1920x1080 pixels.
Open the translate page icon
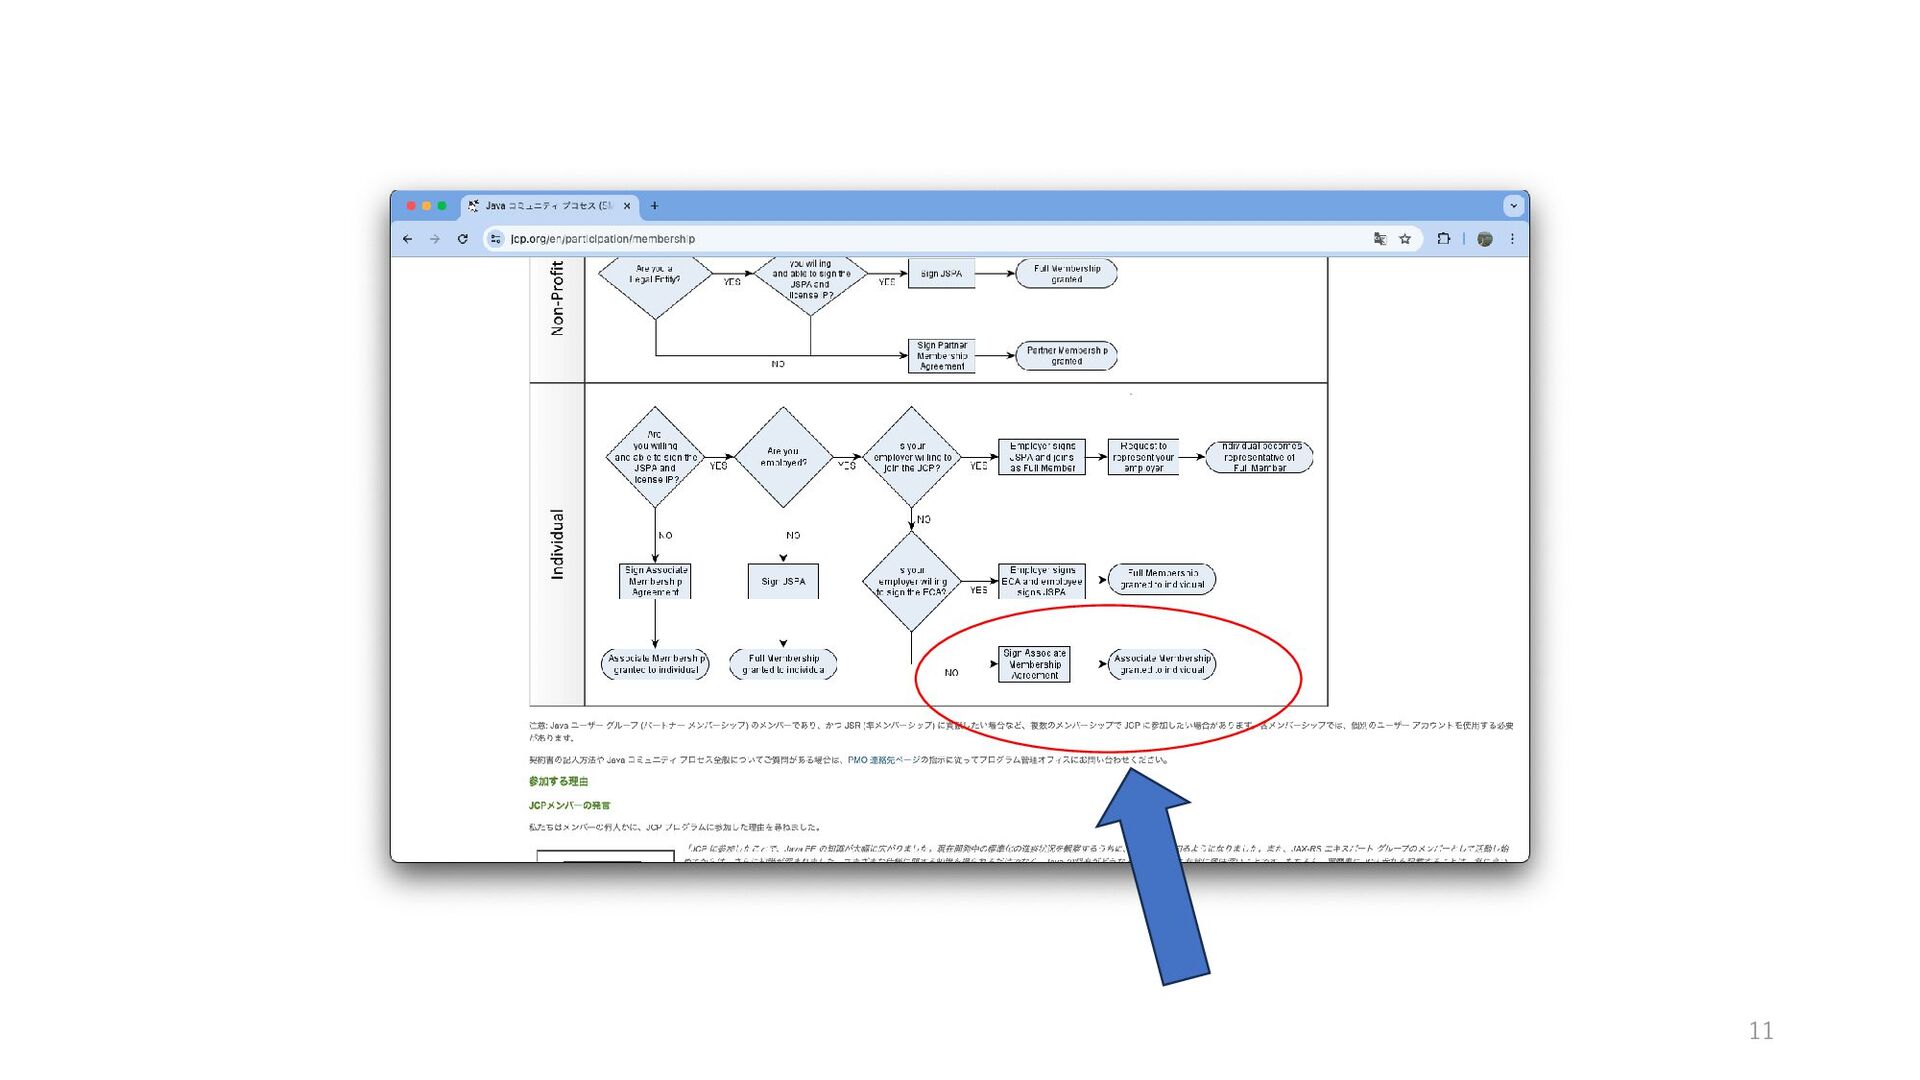click(1380, 239)
